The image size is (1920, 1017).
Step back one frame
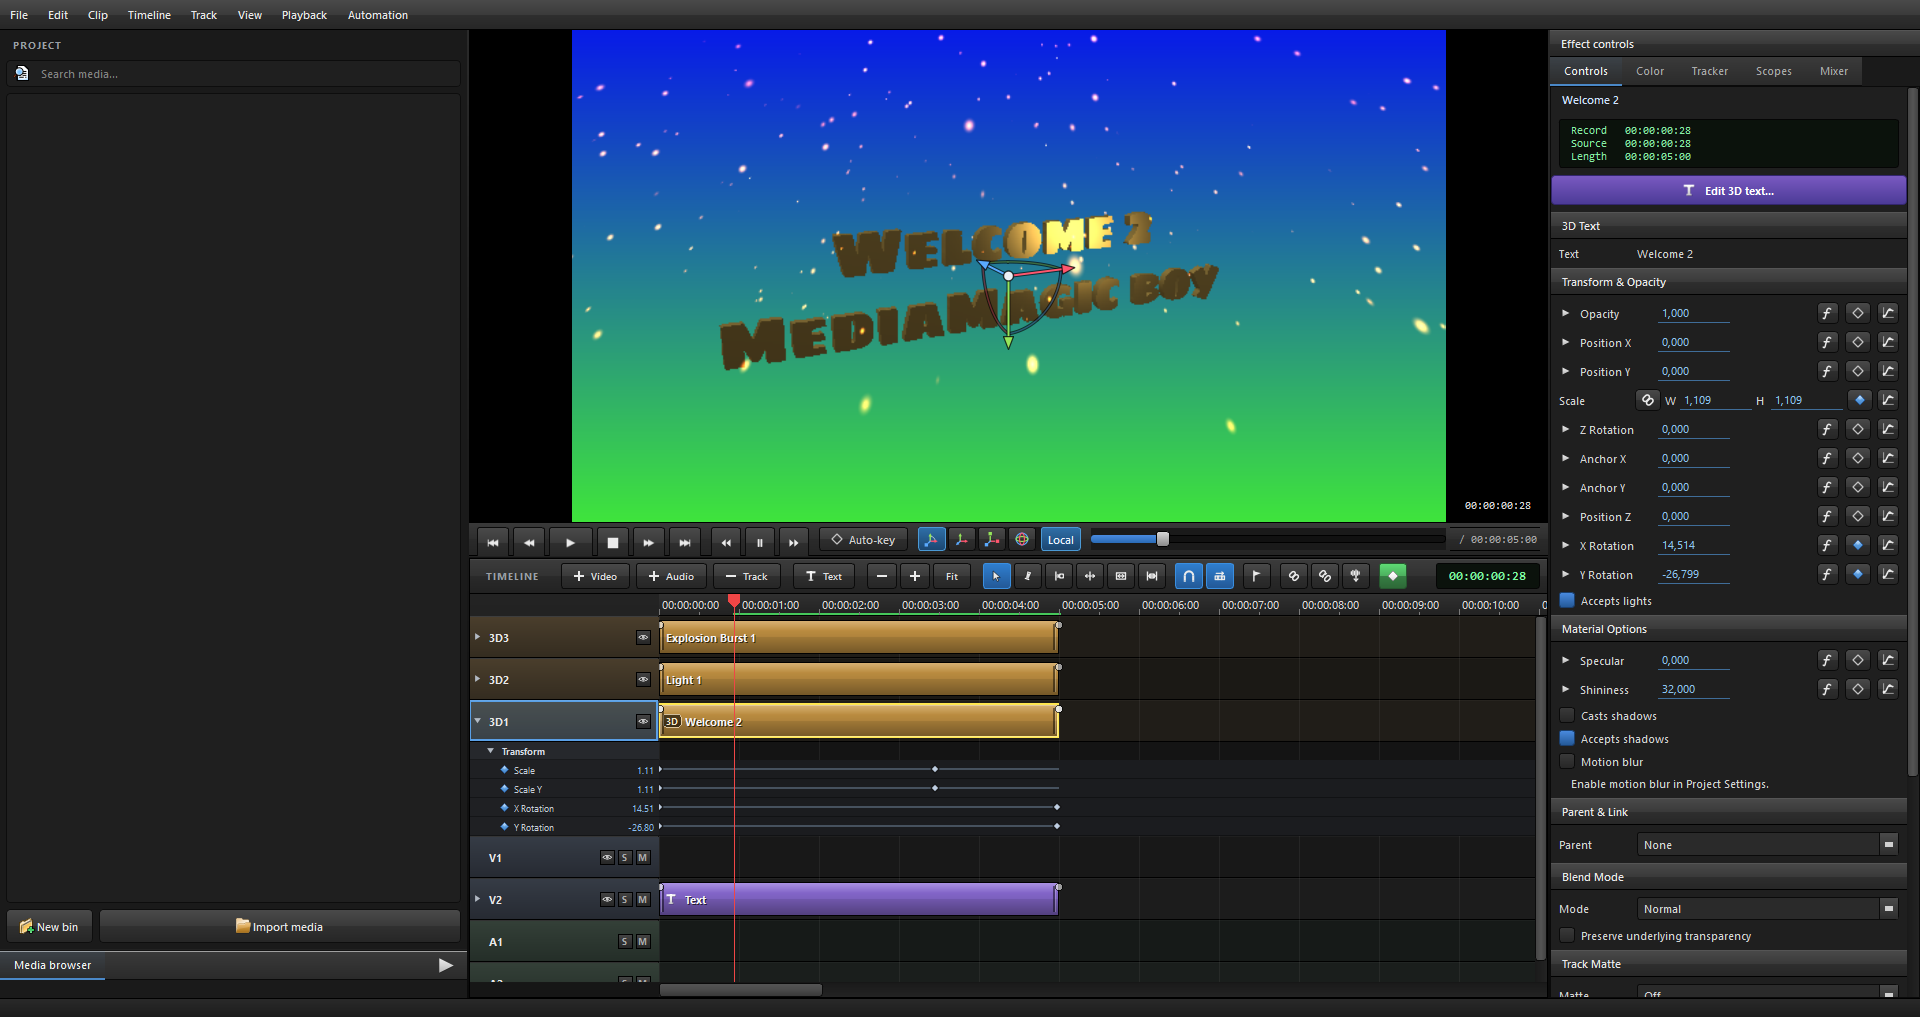[x=529, y=542]
